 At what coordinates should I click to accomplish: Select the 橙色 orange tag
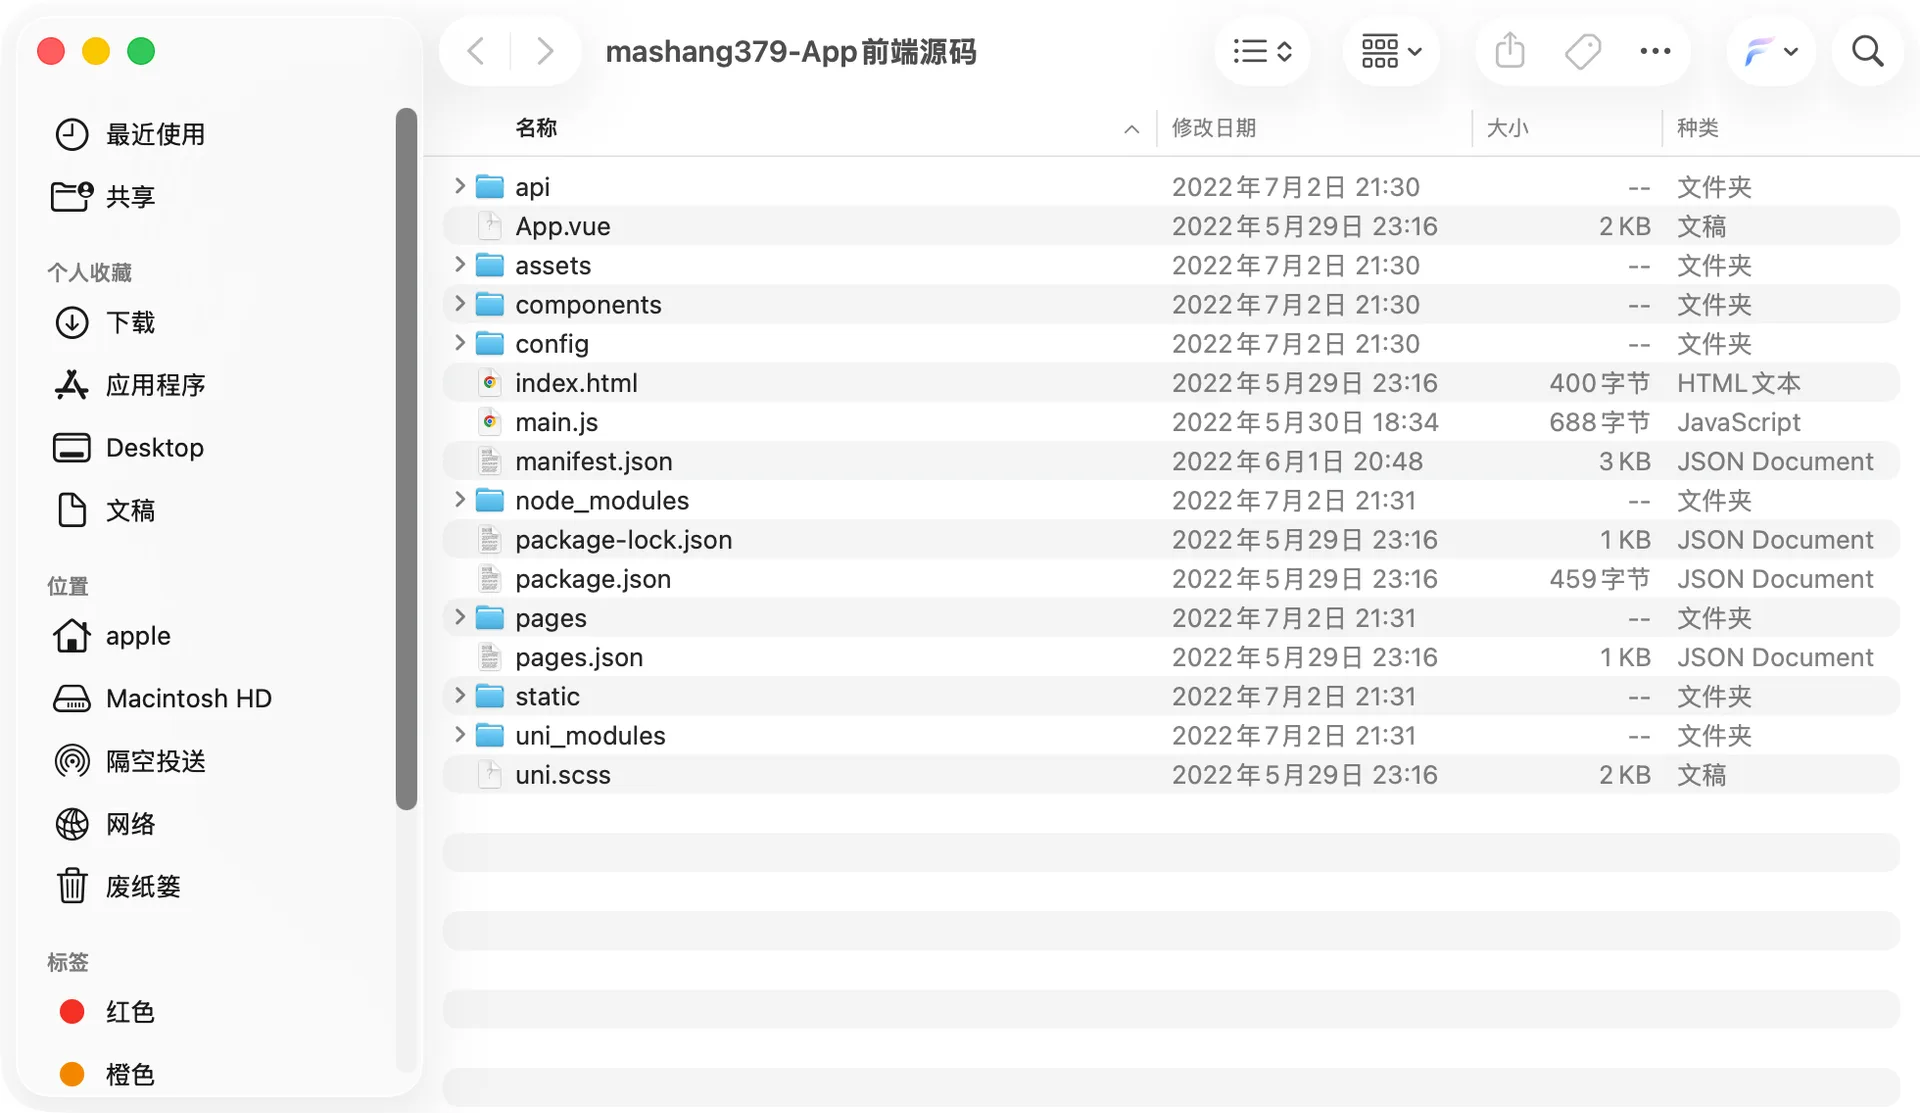[106, 1074]
